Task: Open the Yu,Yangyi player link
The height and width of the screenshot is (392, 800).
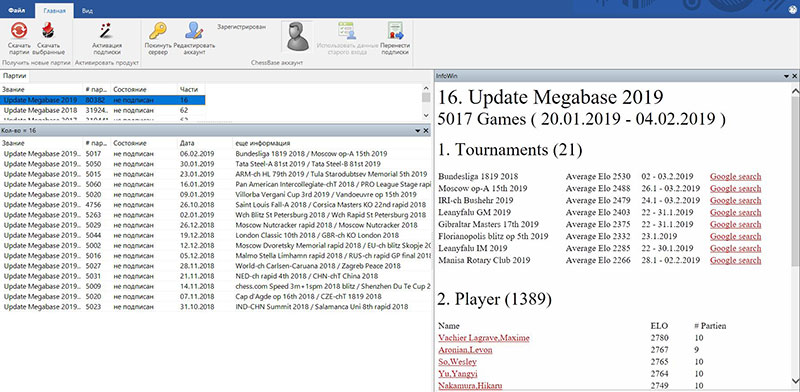Action: point(457,374)
